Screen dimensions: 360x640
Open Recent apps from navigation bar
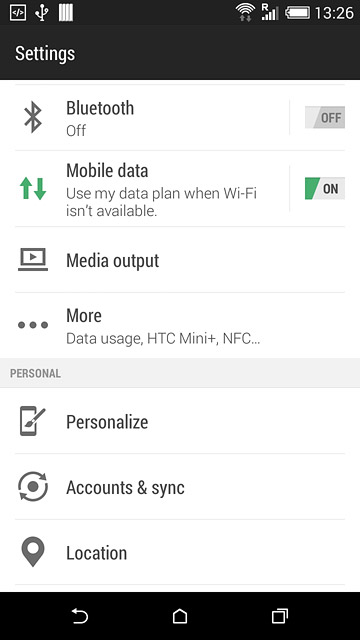click(x=280, y=616)
